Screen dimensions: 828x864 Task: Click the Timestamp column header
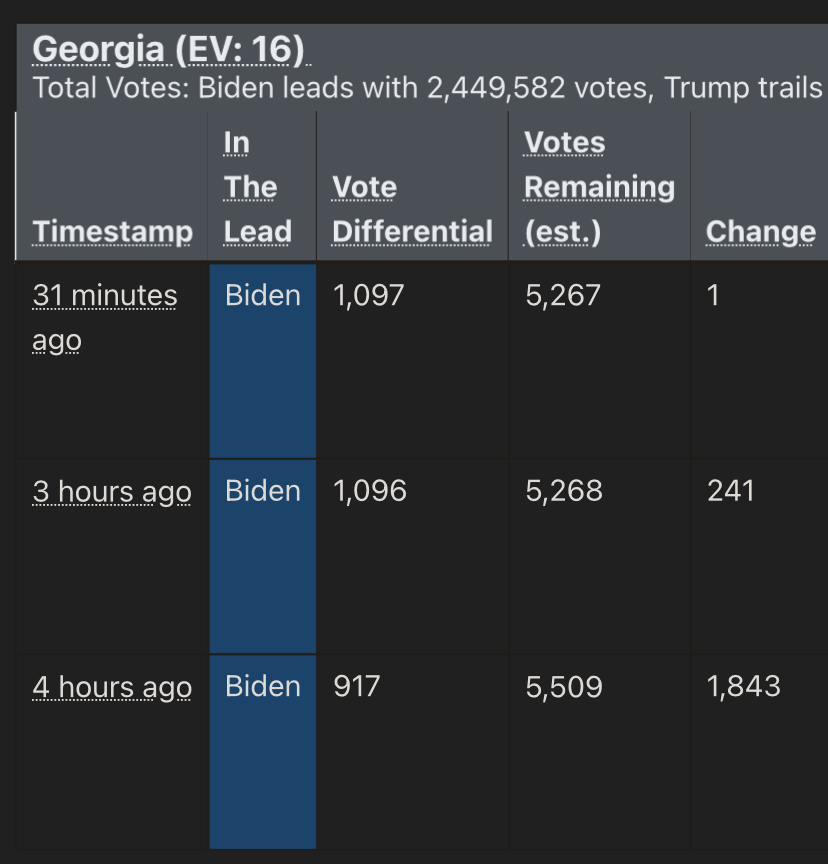click(112, 232)
